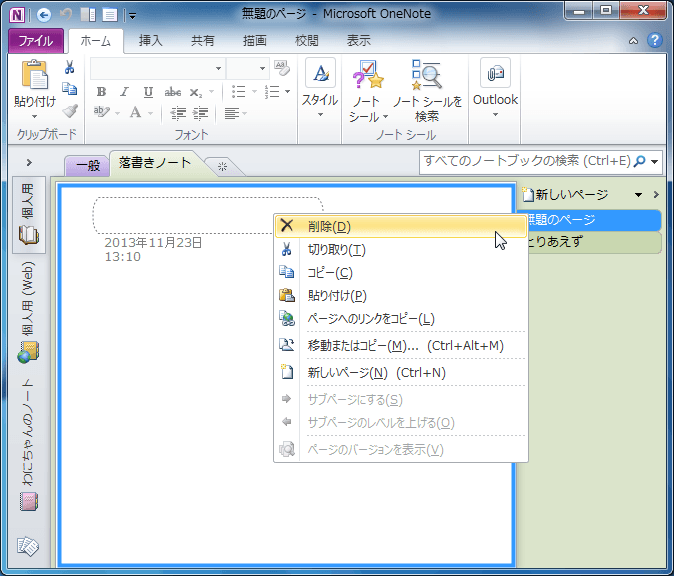Toggle Italic formatting
Image resolution: width=674 pixels, height=576 pixels.
click(x=125, y=92)
